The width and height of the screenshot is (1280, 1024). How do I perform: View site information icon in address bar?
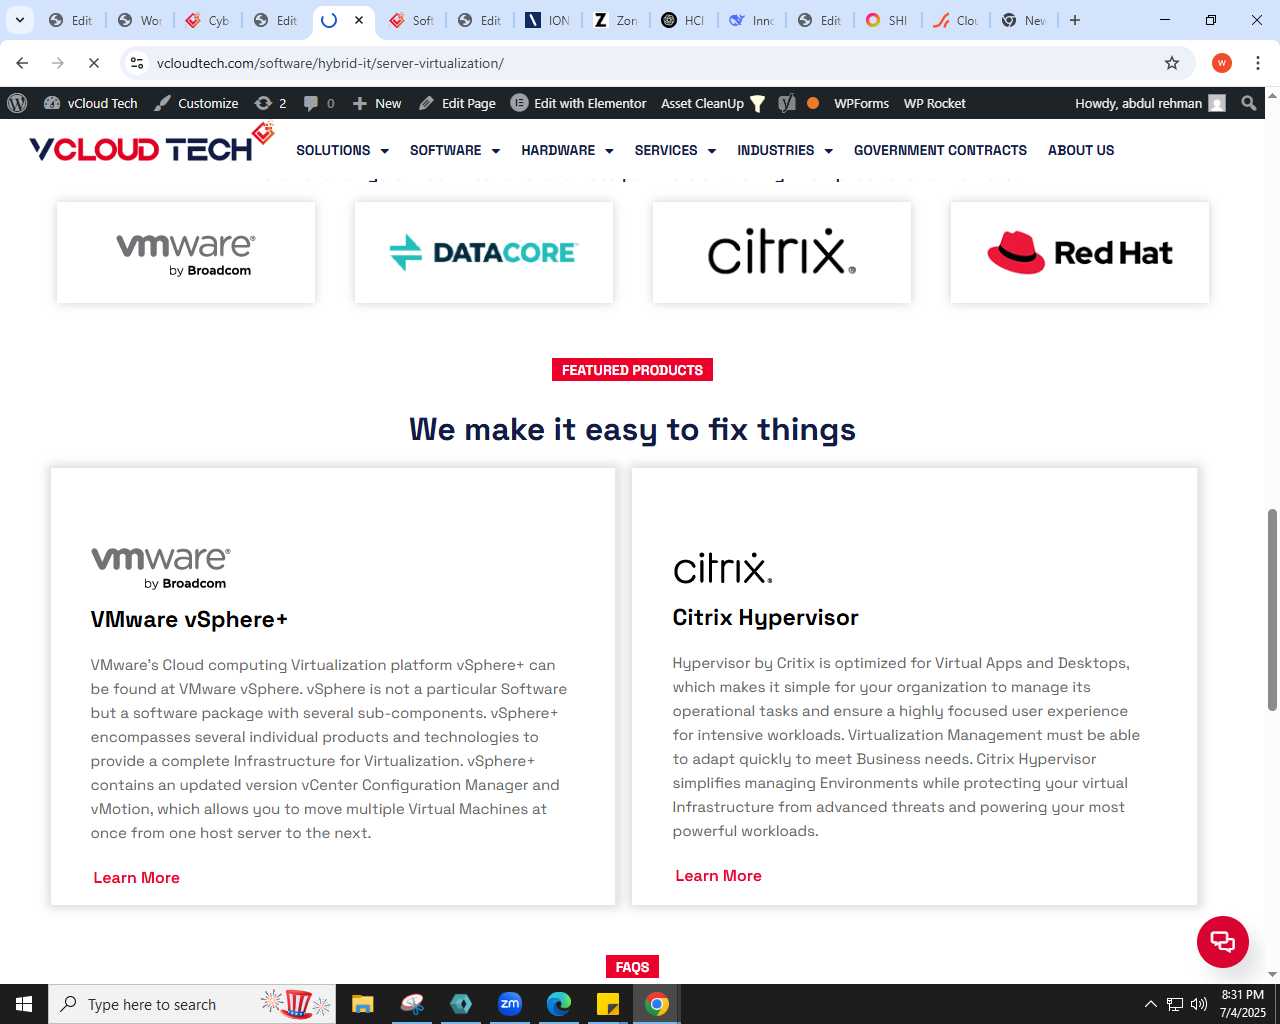(x=138, y=63)
